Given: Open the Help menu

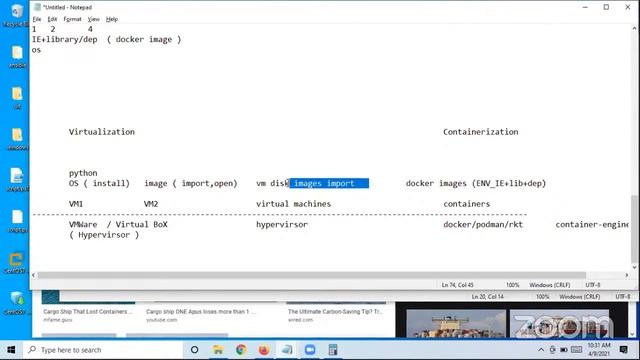Looking at the screenshot, I should 111,19.
